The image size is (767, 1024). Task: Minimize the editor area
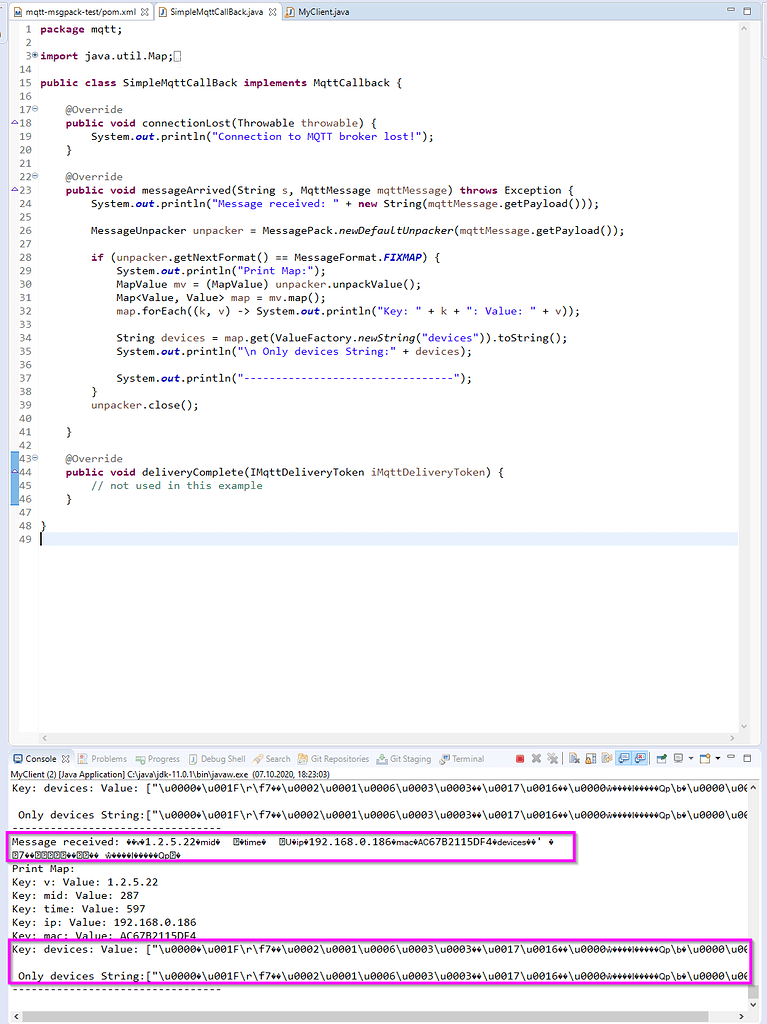tap(731, 10)
